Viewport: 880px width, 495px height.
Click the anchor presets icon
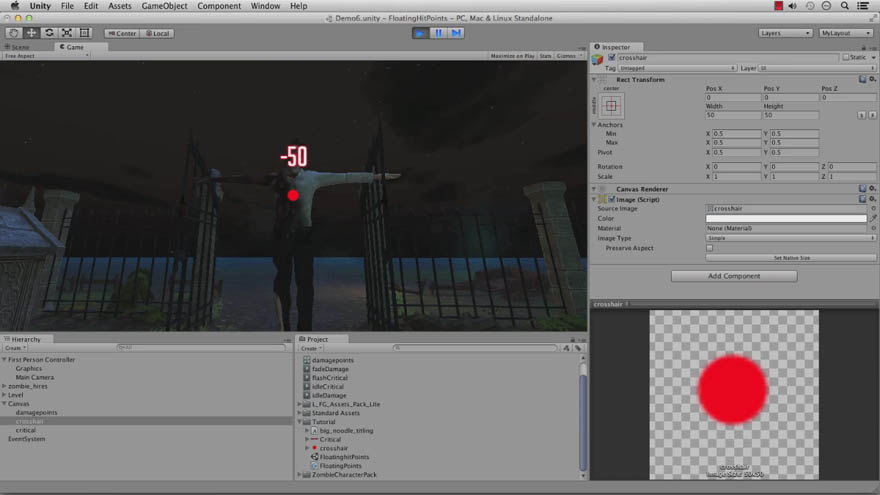[611, 106]
